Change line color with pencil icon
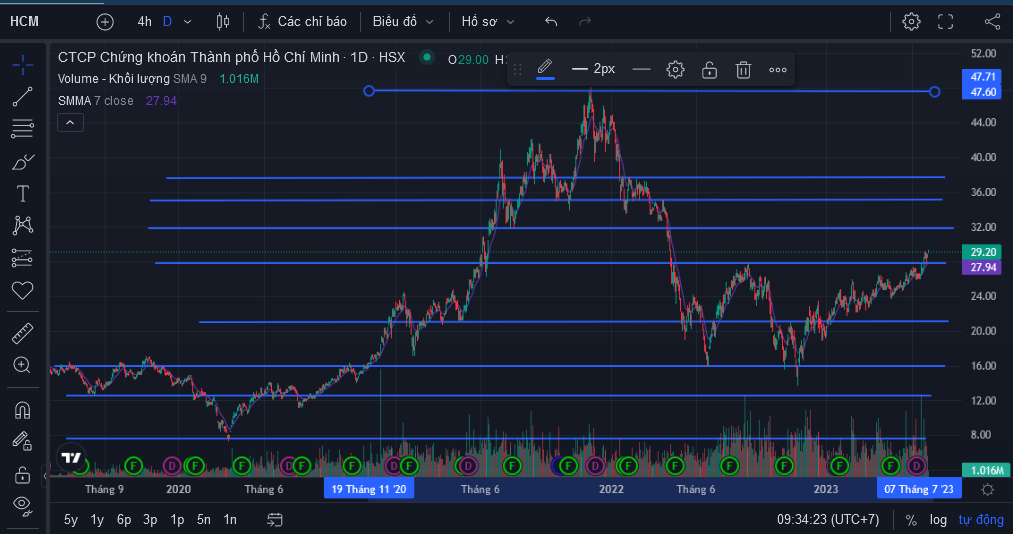 [x=545, y=68]
